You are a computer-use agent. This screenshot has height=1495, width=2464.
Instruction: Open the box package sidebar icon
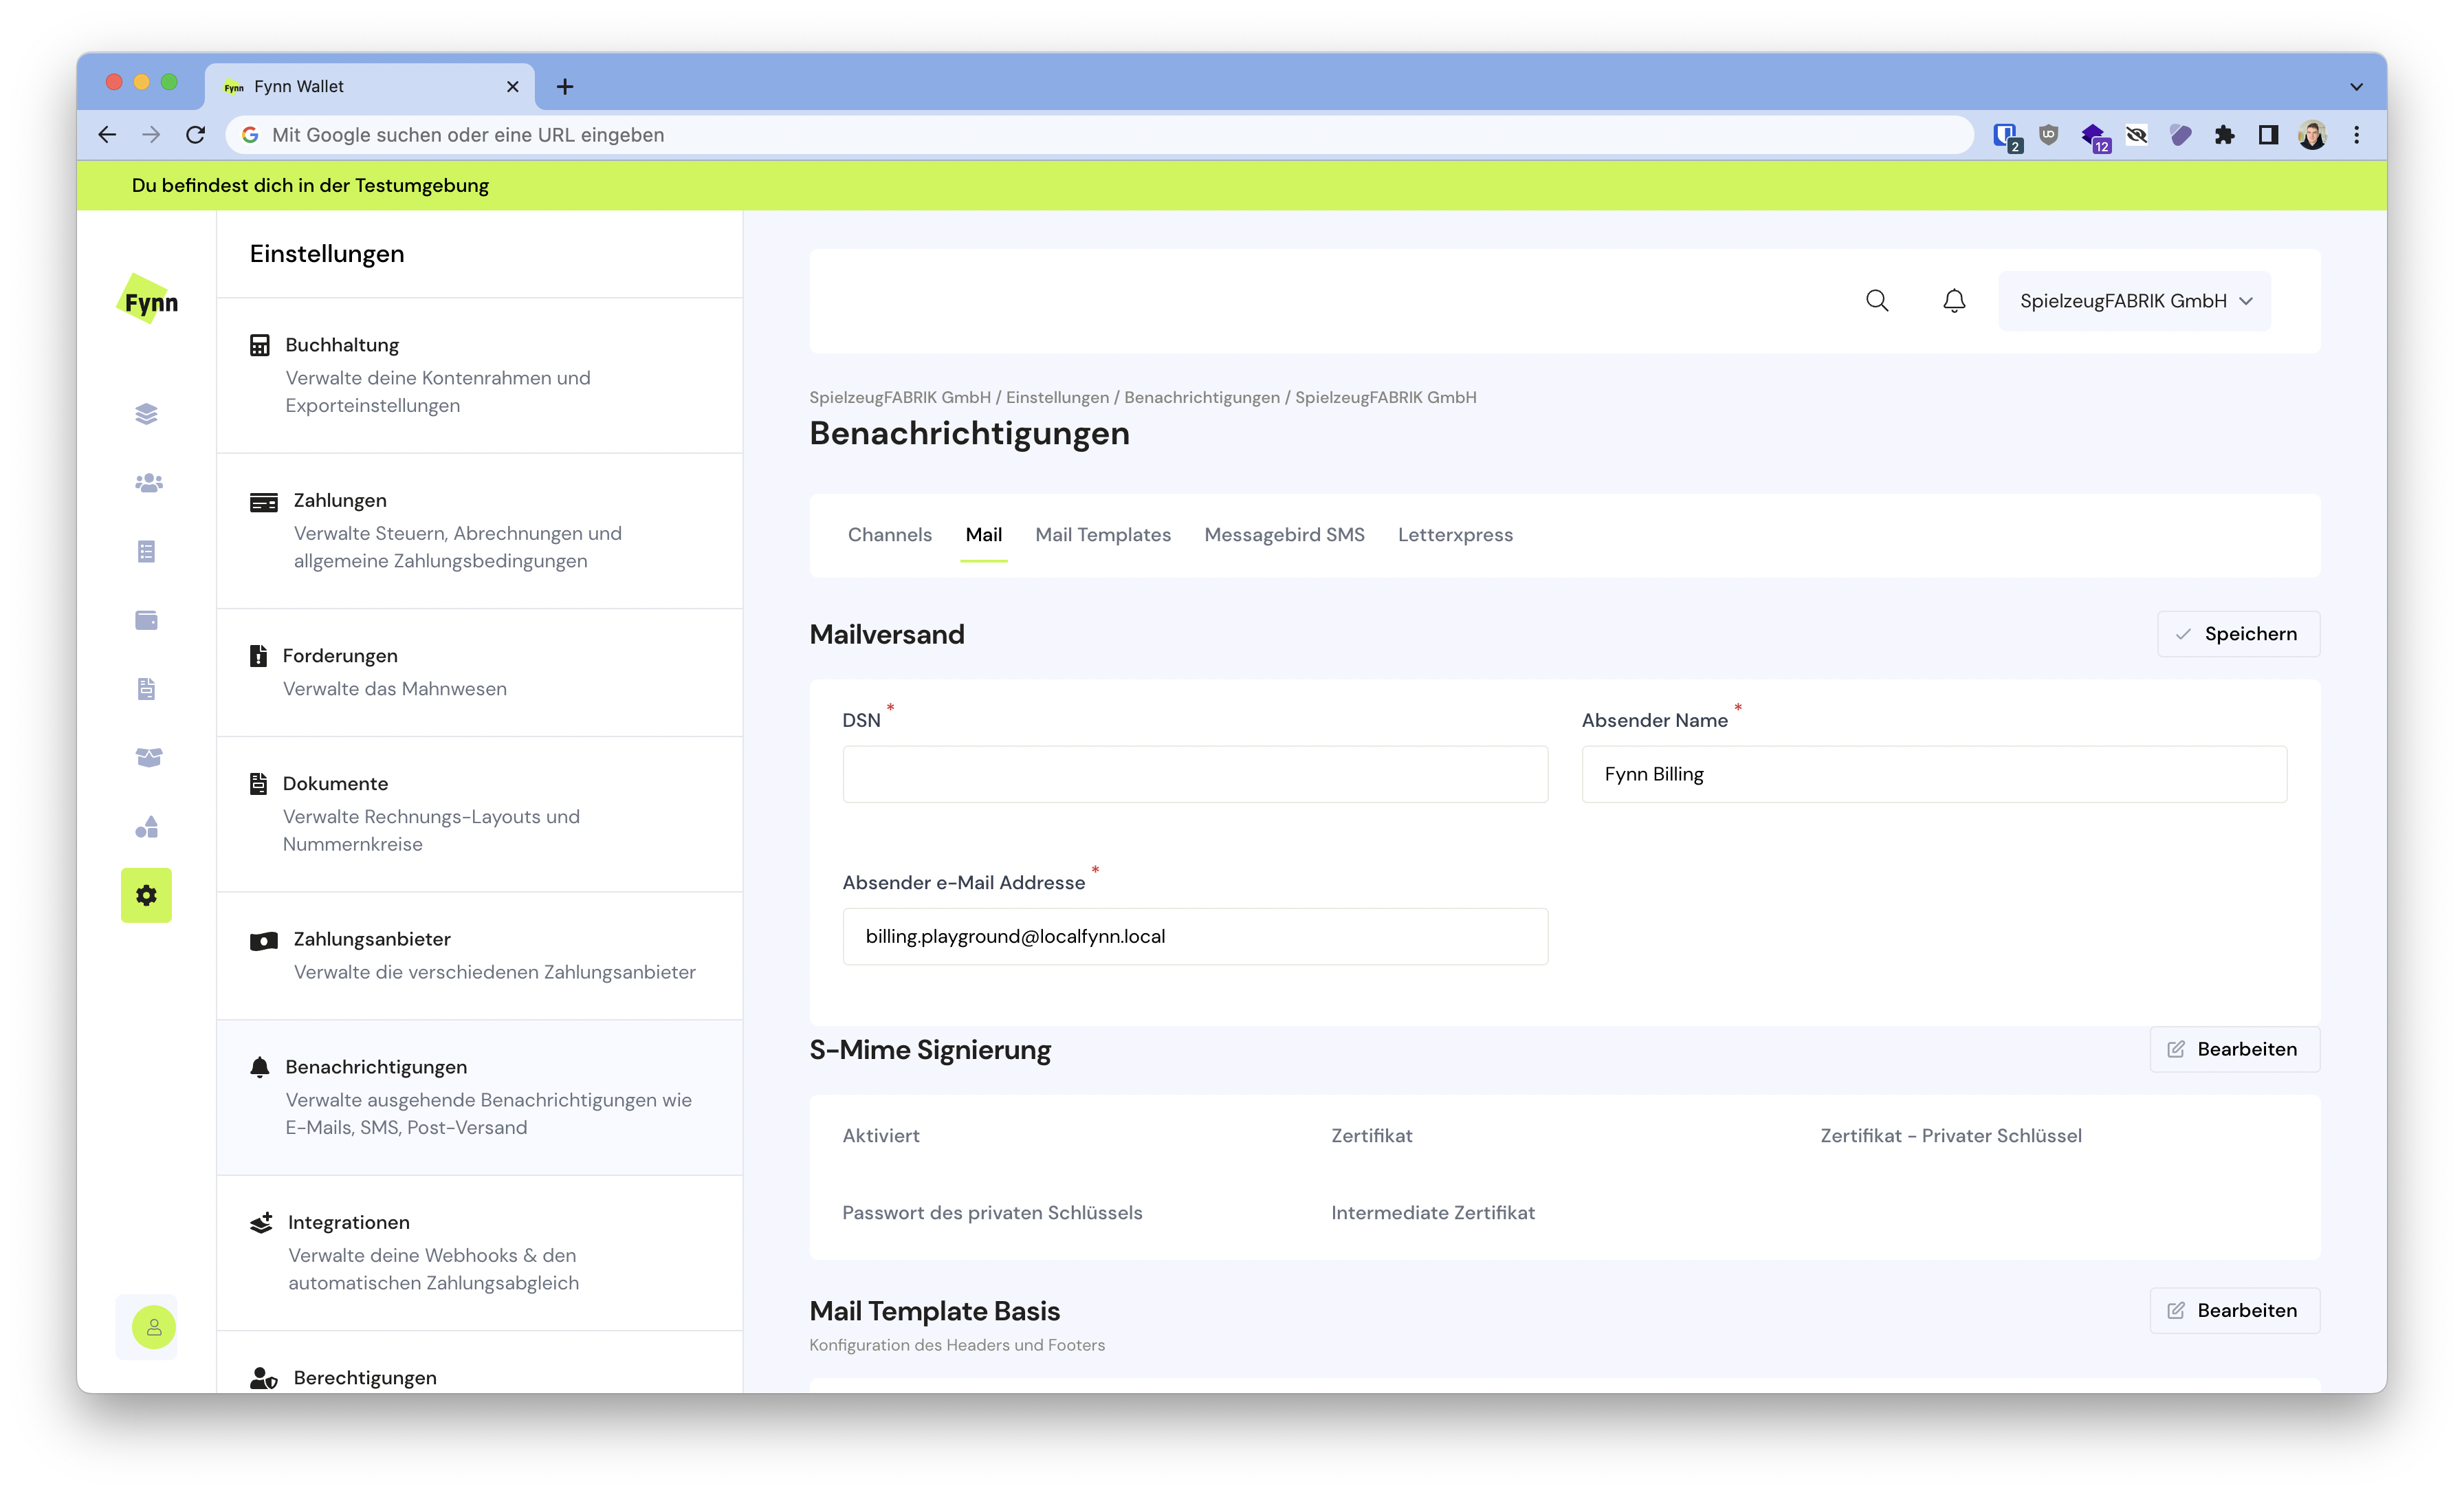148,757
